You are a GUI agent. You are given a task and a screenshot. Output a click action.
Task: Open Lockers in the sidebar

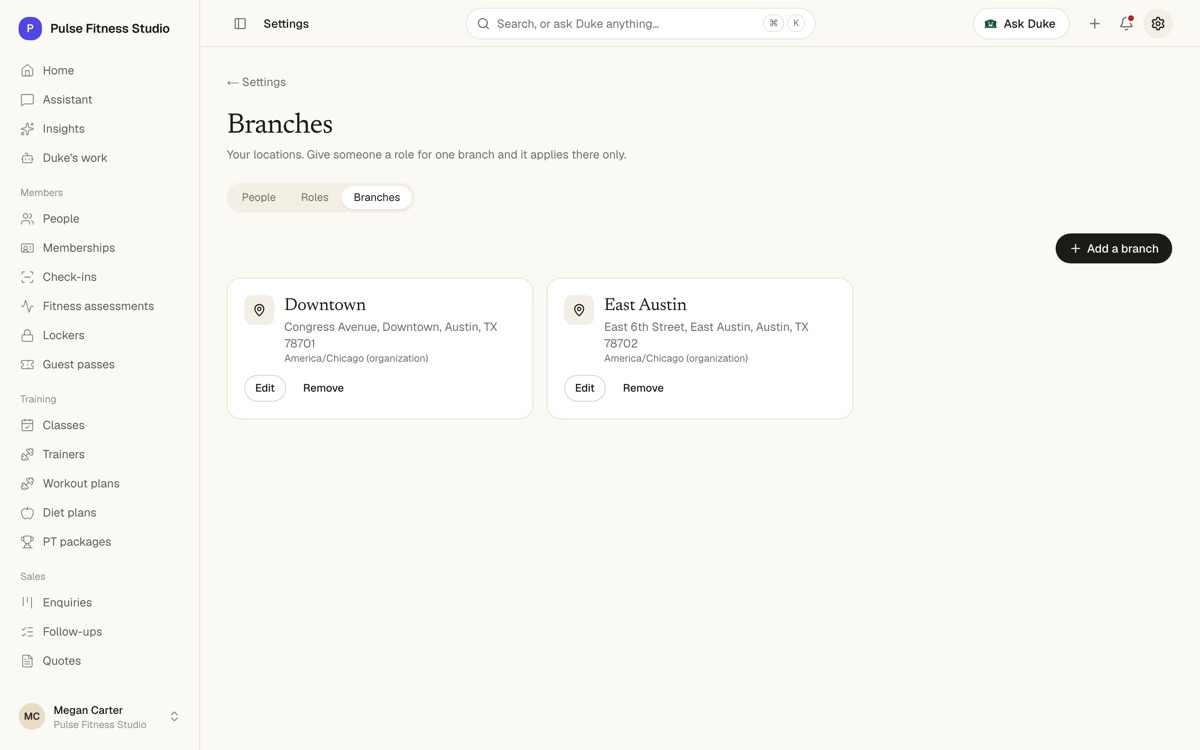[100, 335]
